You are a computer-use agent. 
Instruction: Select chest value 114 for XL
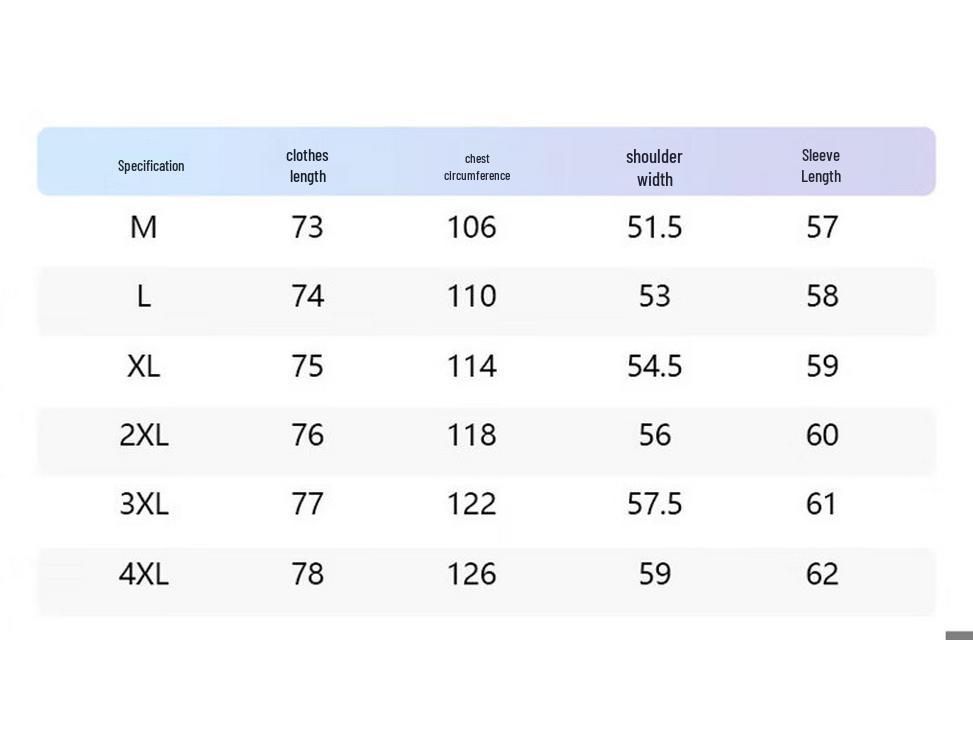(472, 366)
